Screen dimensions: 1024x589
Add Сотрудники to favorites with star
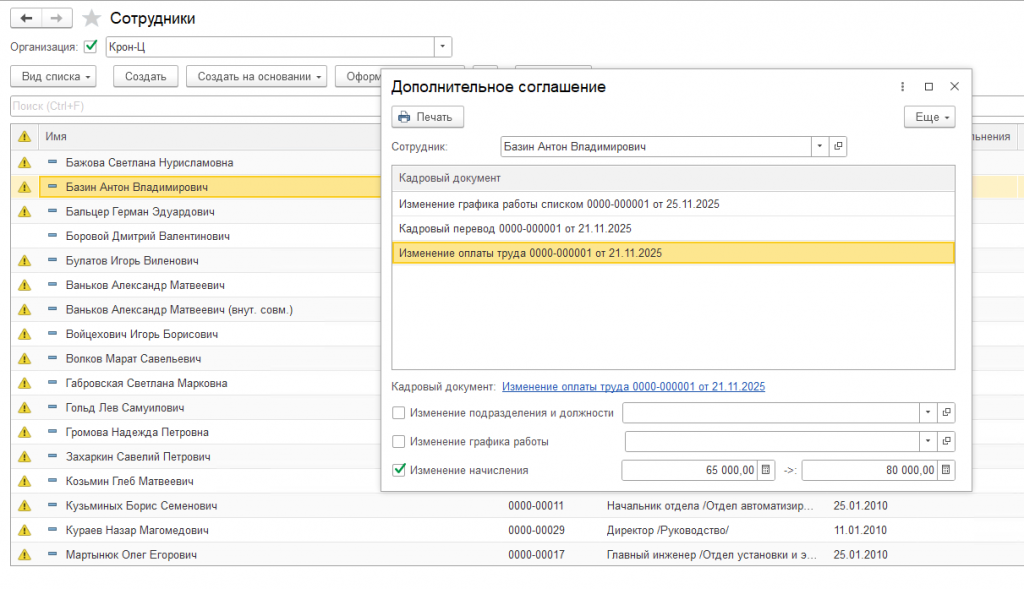[x=92, y=19]
